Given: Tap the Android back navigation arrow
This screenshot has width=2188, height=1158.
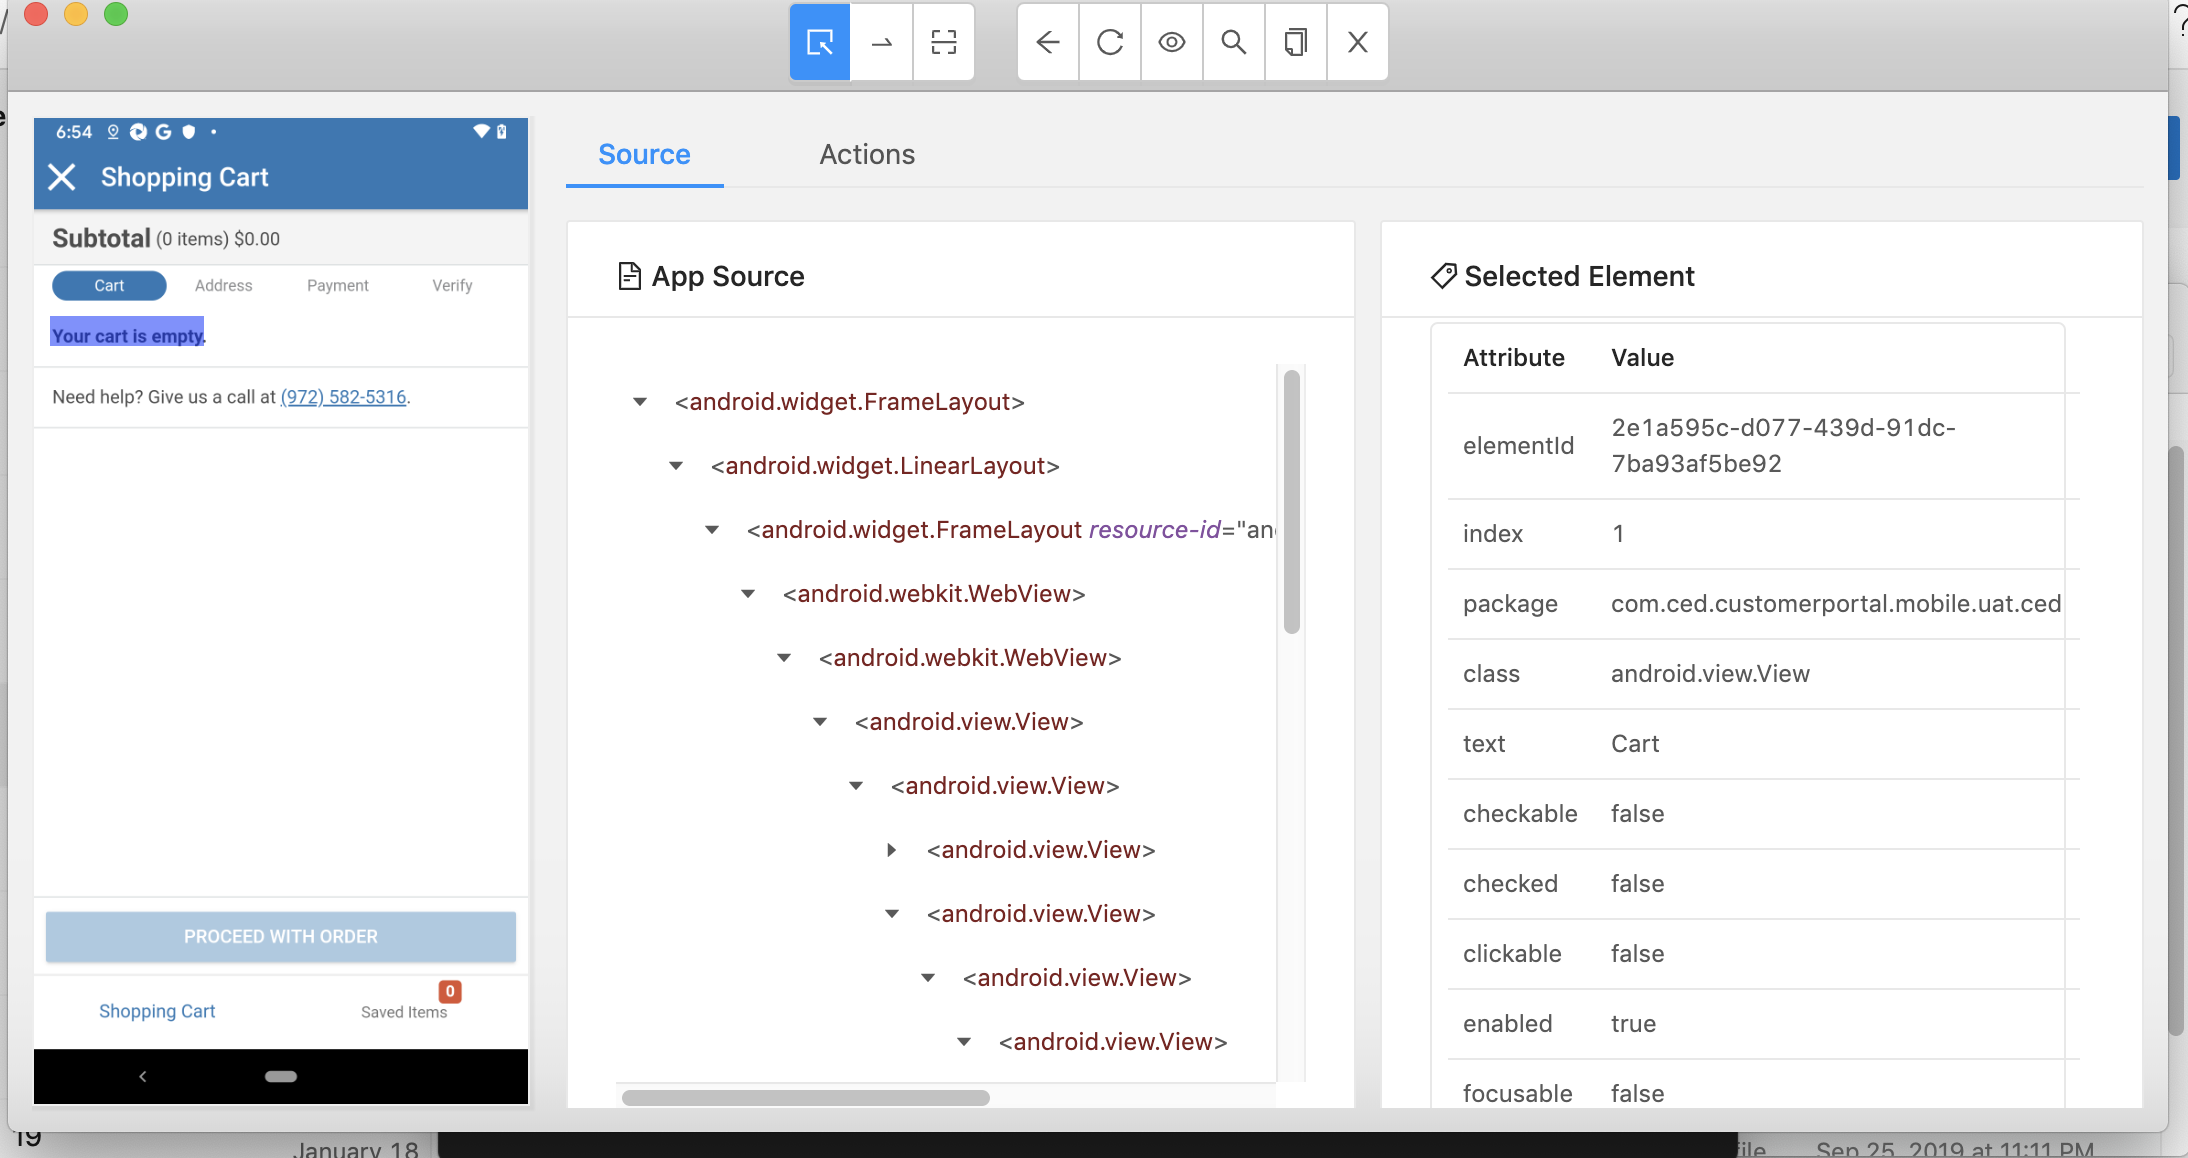Looking at the screenshot, I should (x=143, y=1076).
